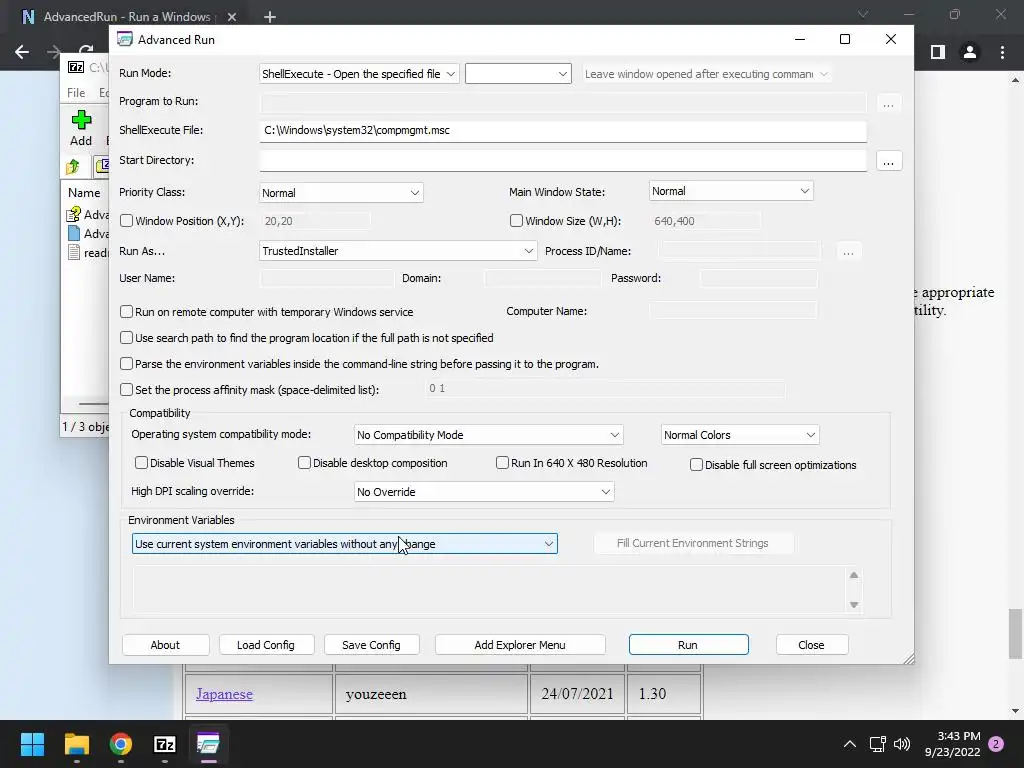Toggle Chrome side panel icon
Image resolution: width=1024 pixels, height=768 pixels.
pyautogui.click(x=938, y=52)
